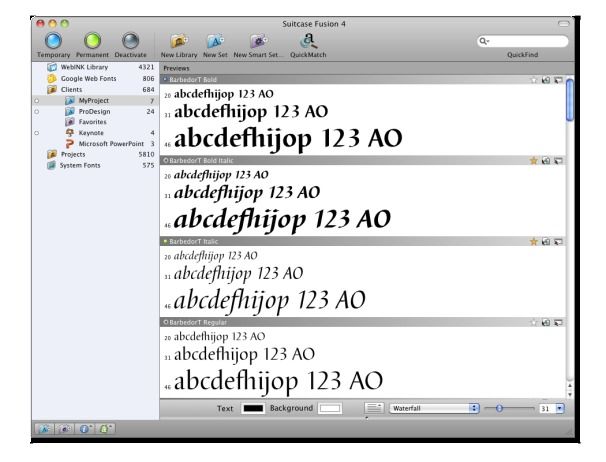Viewport: 606px width, 462px height.
Task: Select the Clients library
Action: tap(95, 89)
